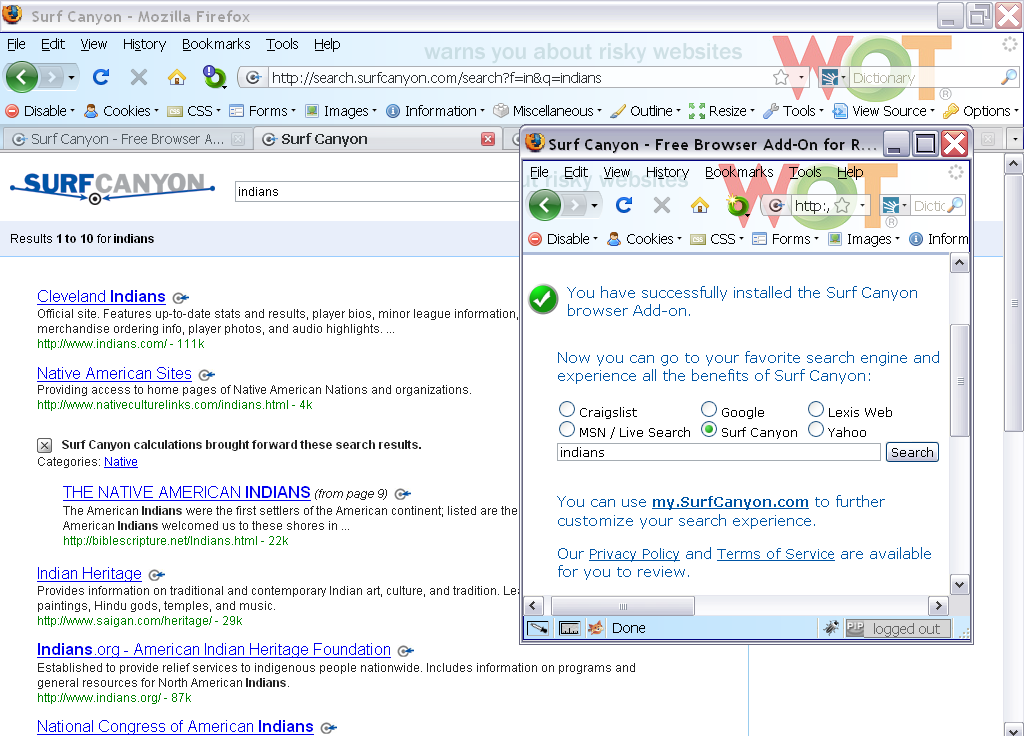Click the Dictionary search magnifier icon
Screen dimensions: 1024x736
pos(1009,77)
